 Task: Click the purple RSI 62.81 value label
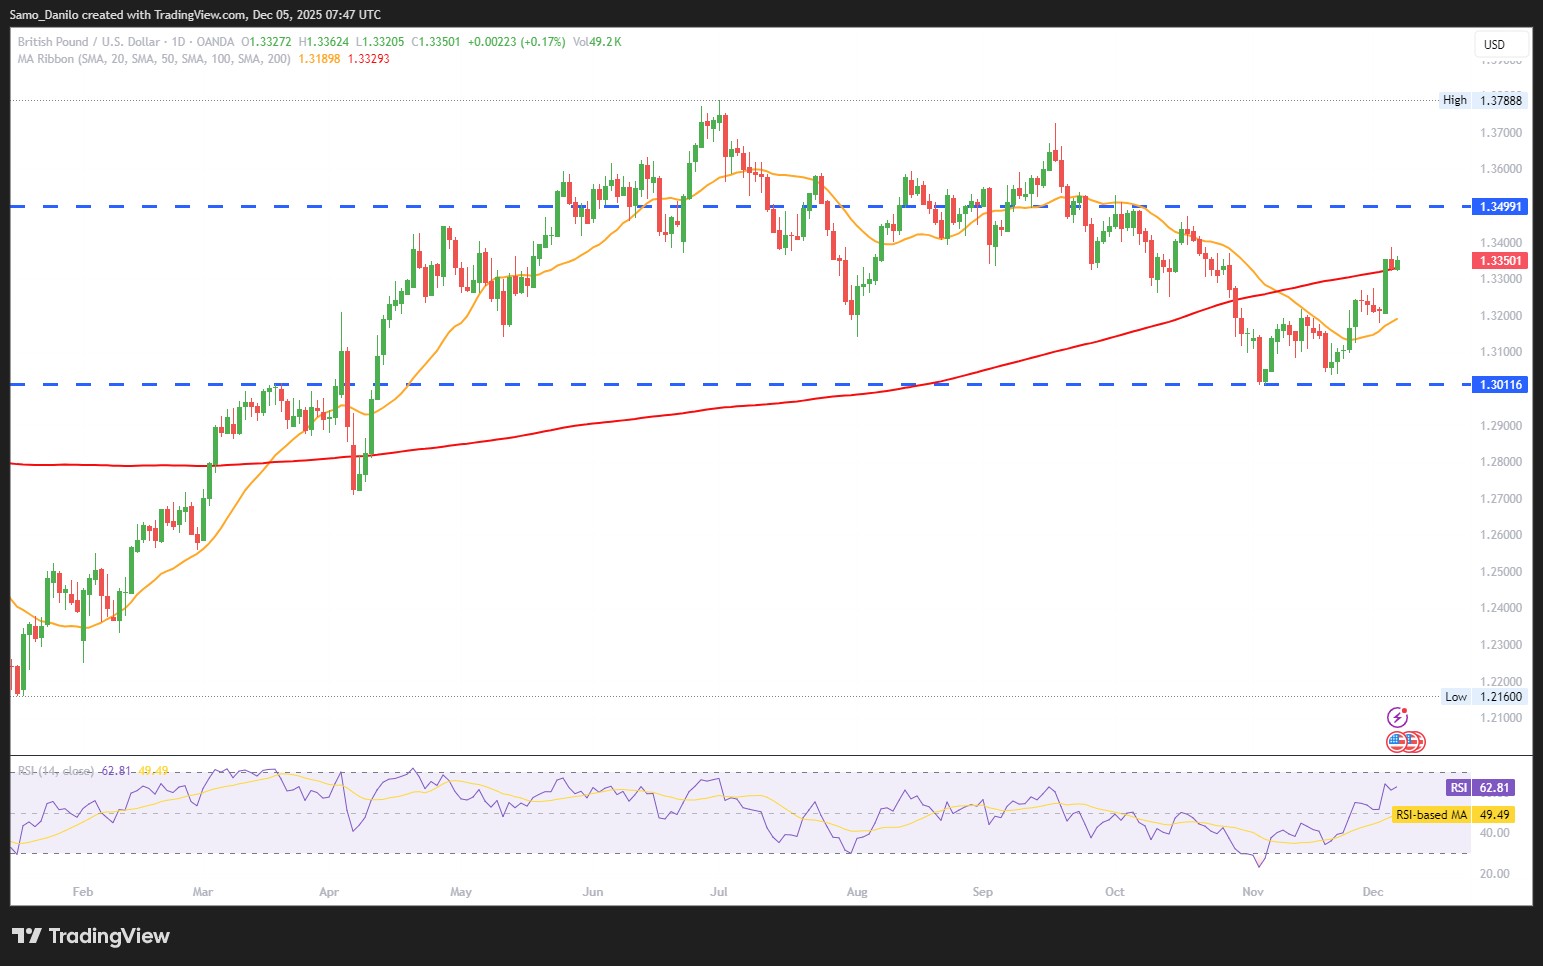1481,788
